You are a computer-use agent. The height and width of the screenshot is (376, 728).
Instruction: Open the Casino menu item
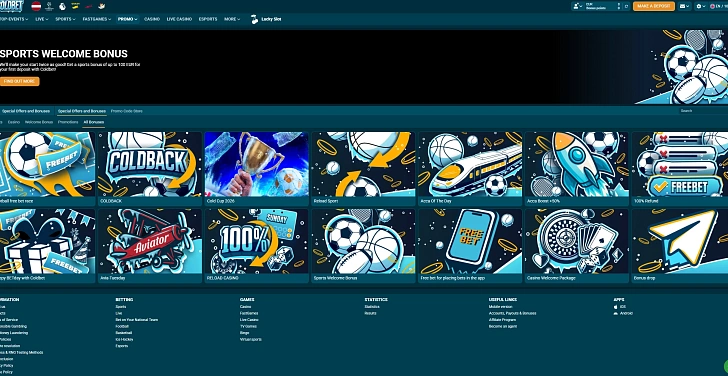click(152, 19)
